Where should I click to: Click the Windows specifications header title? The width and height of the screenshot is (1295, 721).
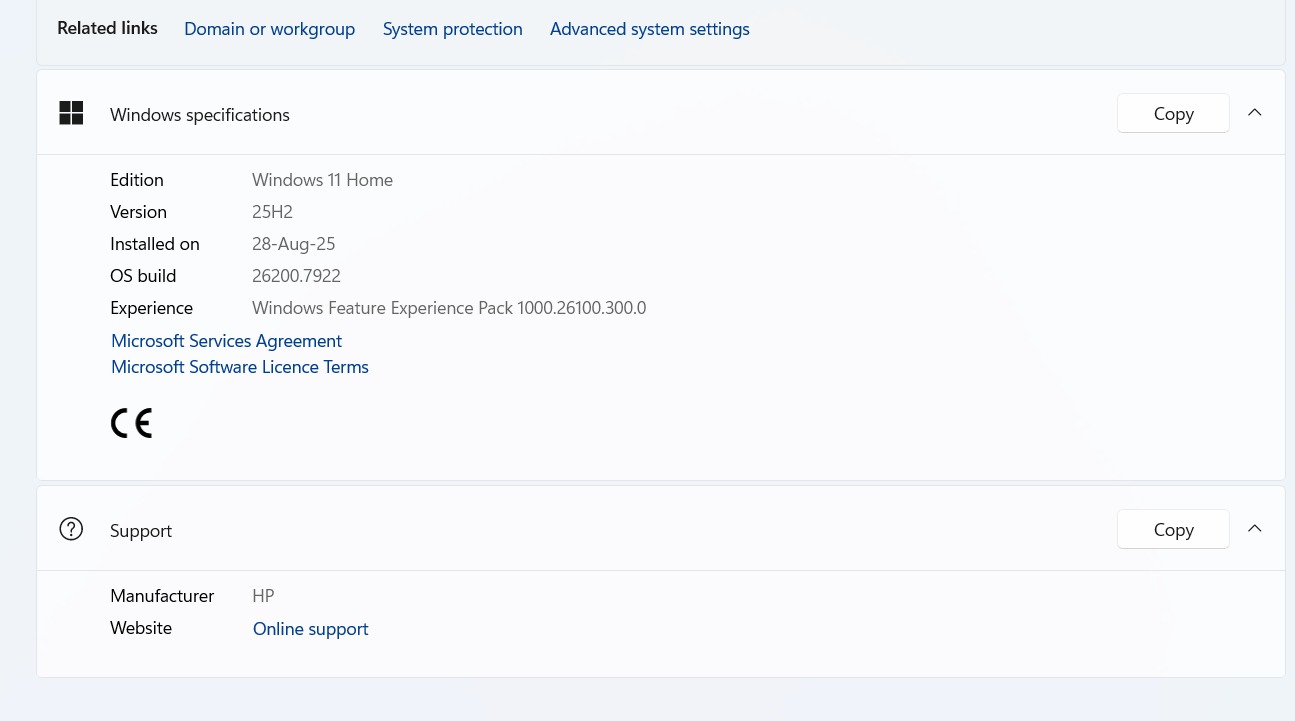click(x=200, y=115)
